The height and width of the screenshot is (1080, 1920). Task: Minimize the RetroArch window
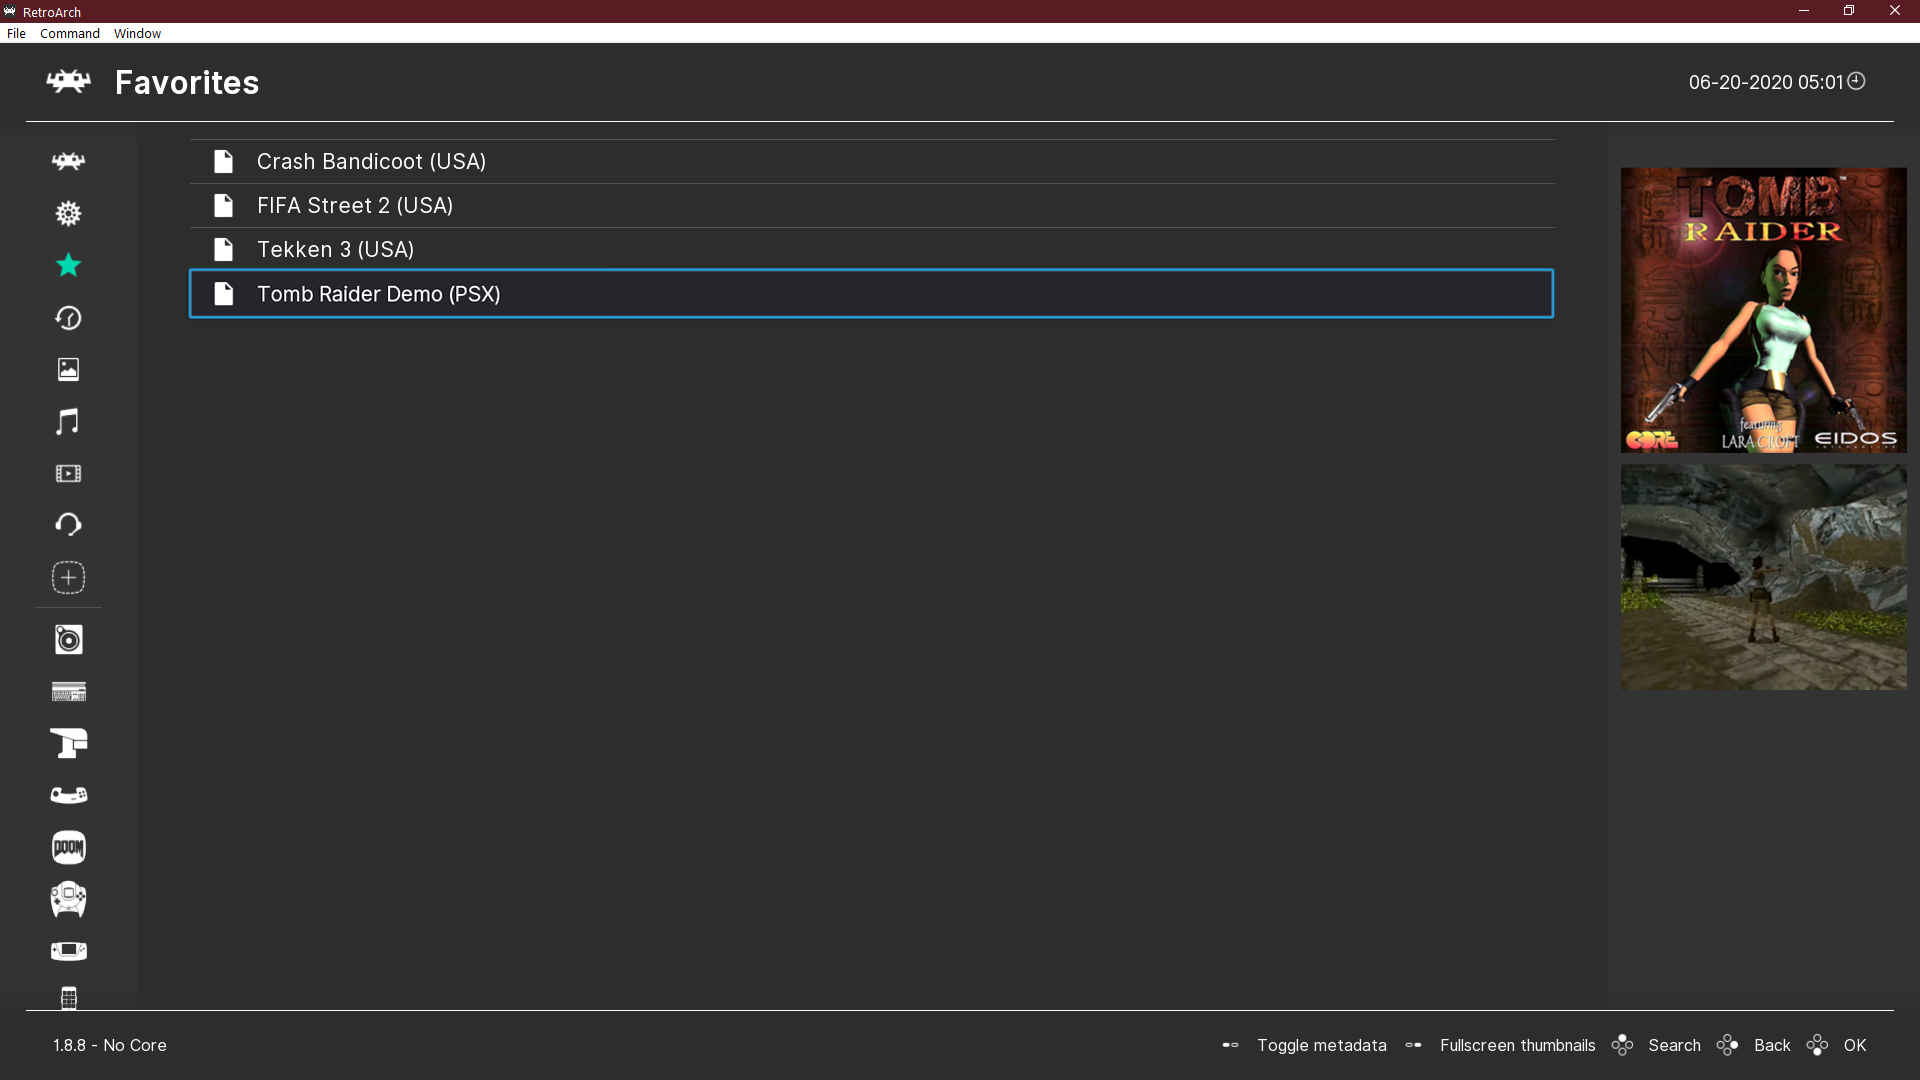coord(1804,11)
